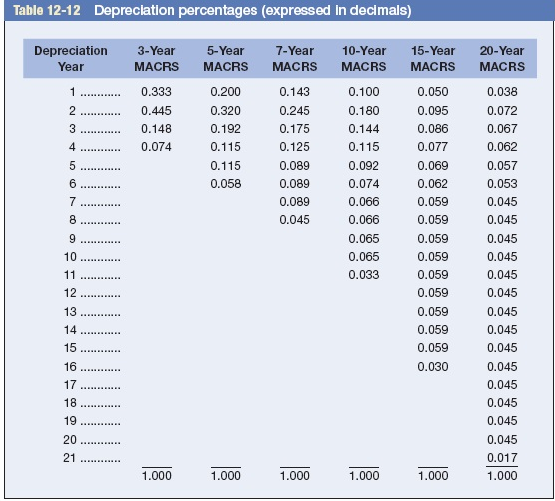The height and width of the screenshot is (501, 555).
Task: Click the 10-Year value 0.074
Action: coord(364,184)
